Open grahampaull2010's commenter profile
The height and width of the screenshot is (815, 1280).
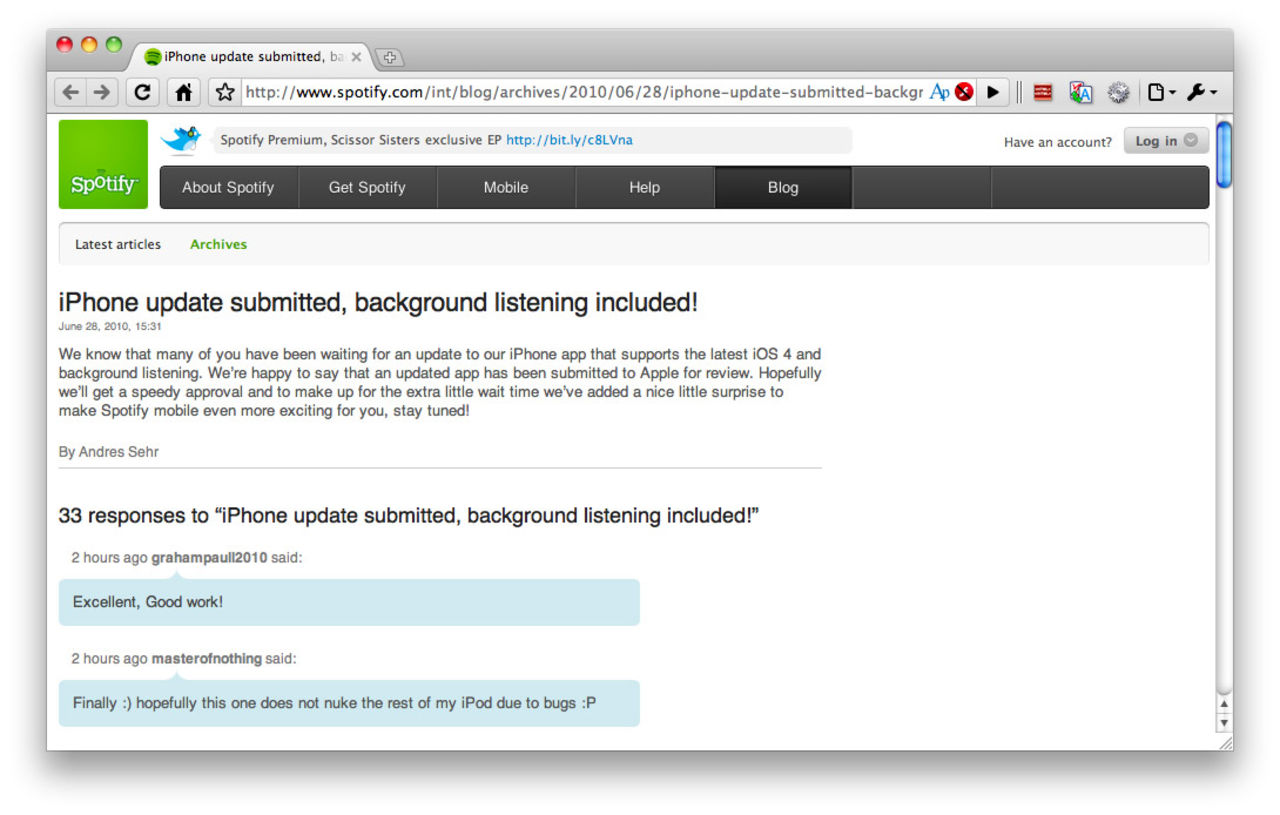coord(209,558)
